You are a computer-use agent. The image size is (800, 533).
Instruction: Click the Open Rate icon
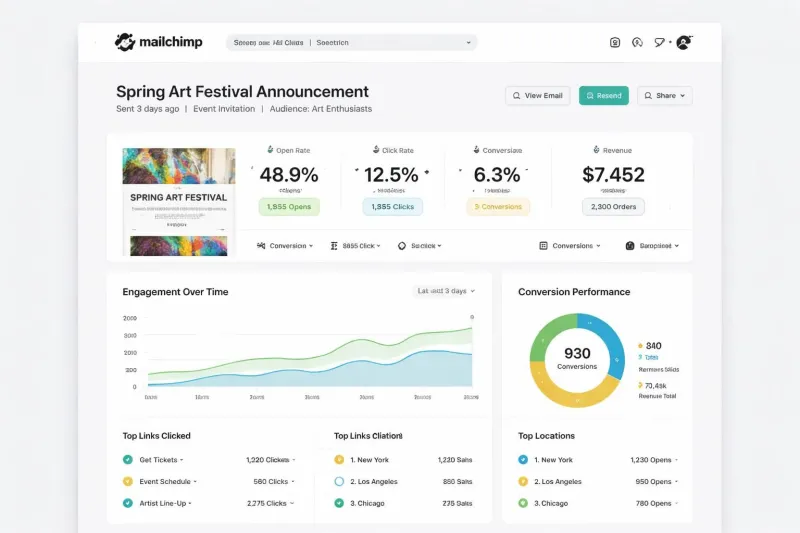[270, 149]
